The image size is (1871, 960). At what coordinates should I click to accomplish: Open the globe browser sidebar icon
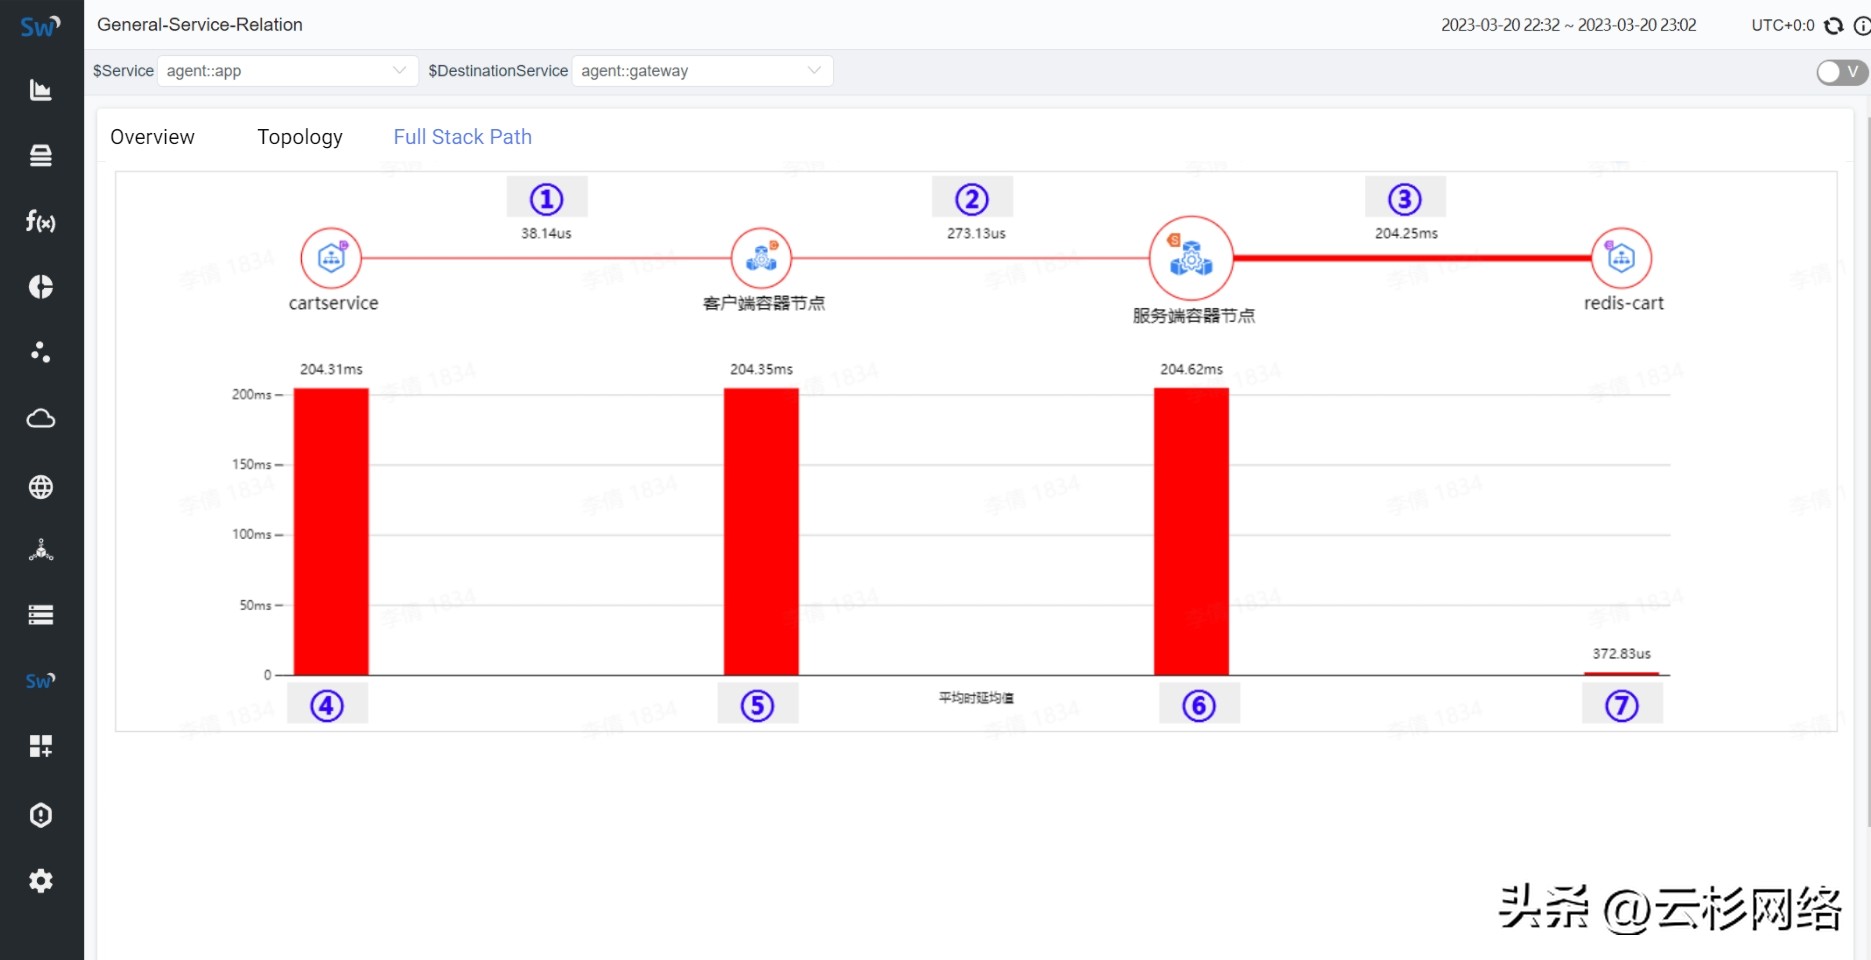(41, 487)
